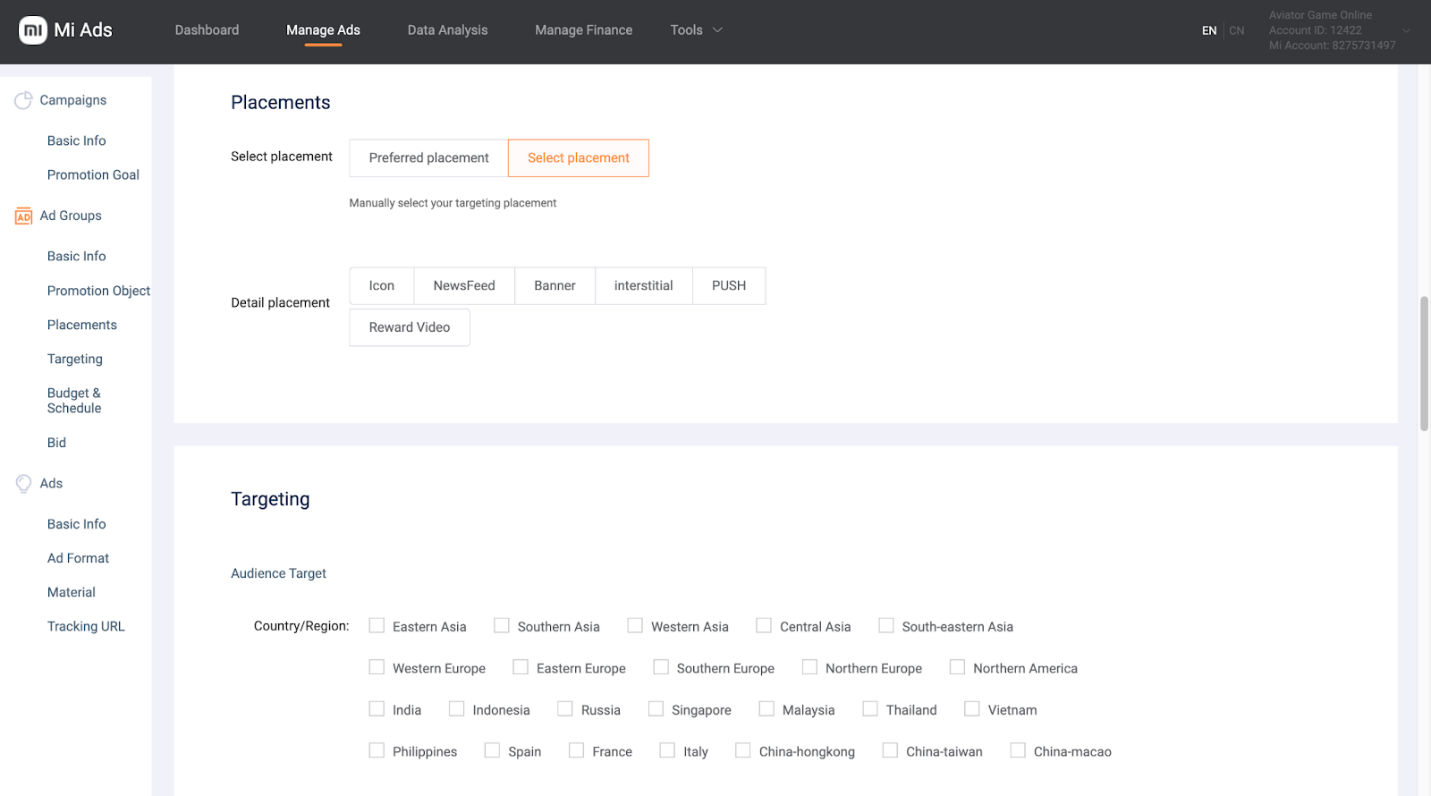Image resolution: width=1431 pixels, height=796 pixels.
Task: Choose the Preferred placement option
Action: [x=428, y=158]
